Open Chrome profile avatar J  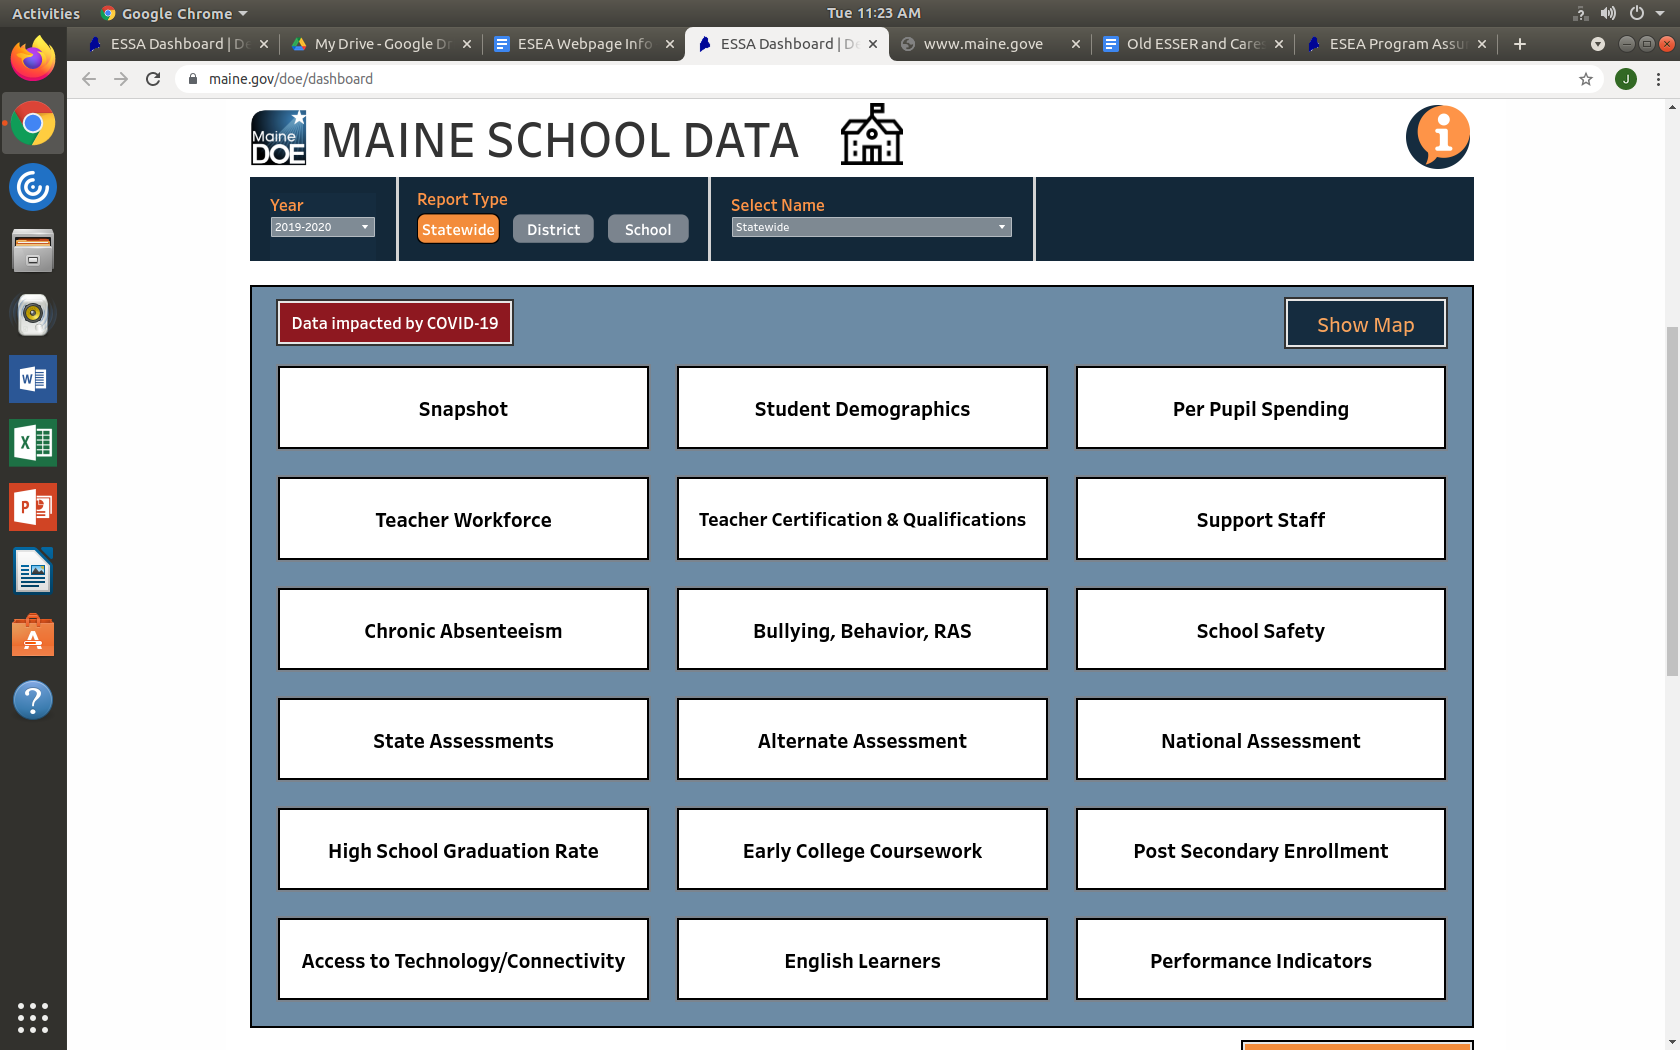(x=1626, y=79)
